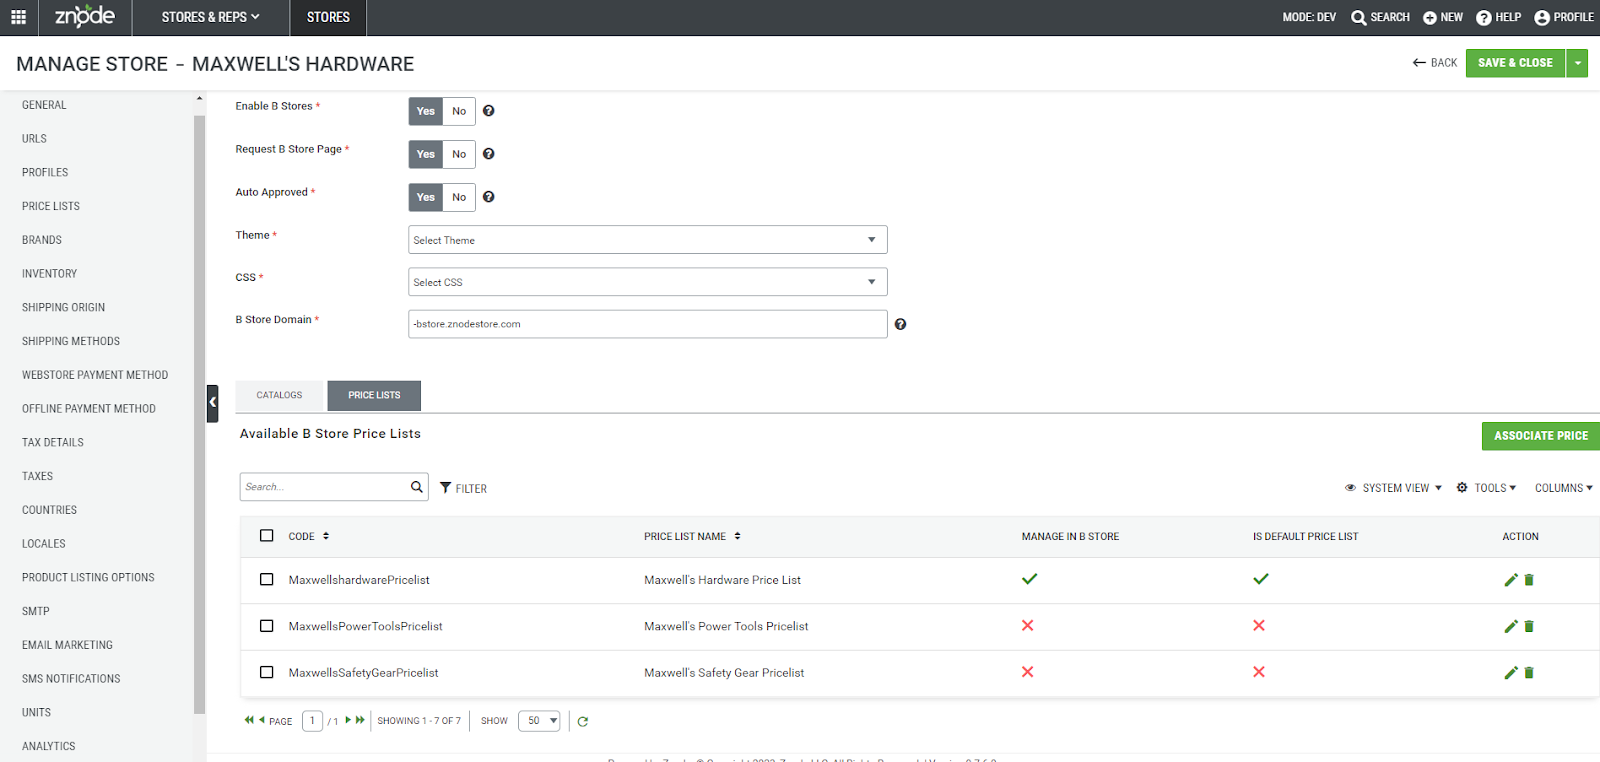Open Tax Details in sidebar
This screenshot has height=762, width=1600.
click(53, 442)
